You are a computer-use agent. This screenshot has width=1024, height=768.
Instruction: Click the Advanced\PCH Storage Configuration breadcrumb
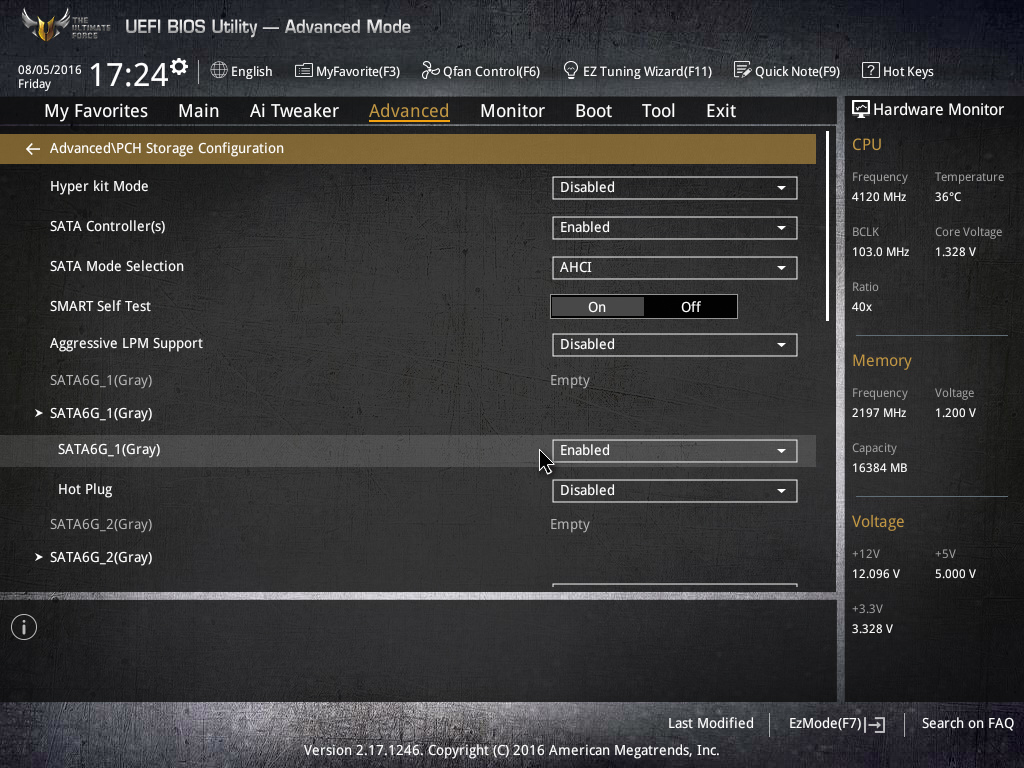(167, 149)
